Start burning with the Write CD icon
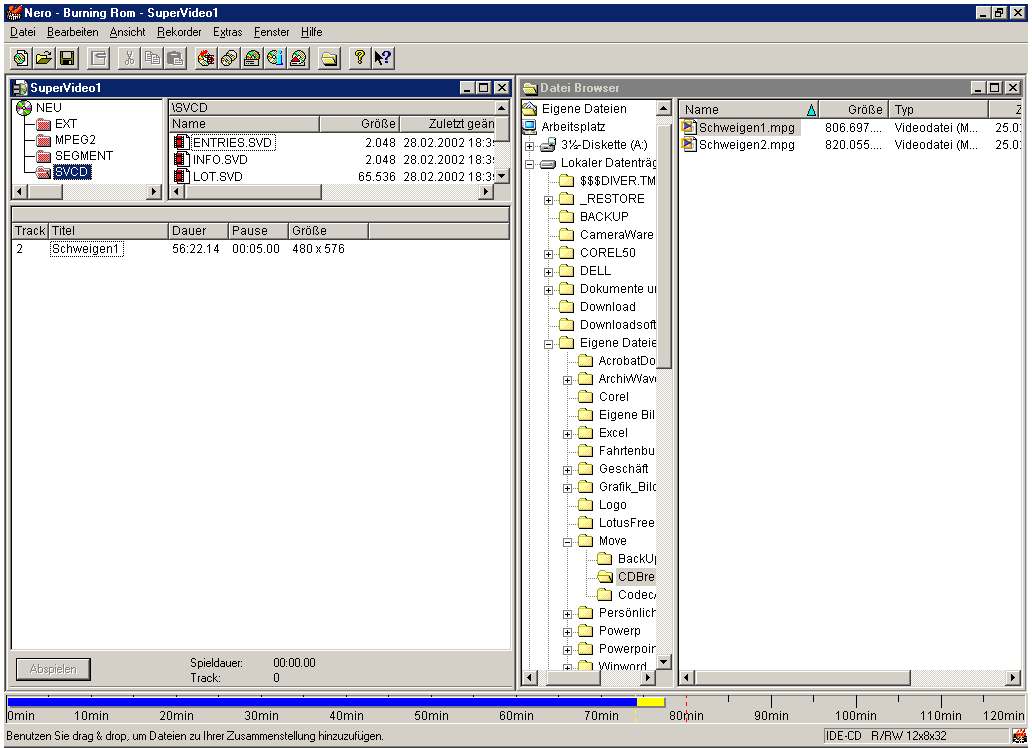Screen dimensions: 1032x748 (x=206, y=59)
